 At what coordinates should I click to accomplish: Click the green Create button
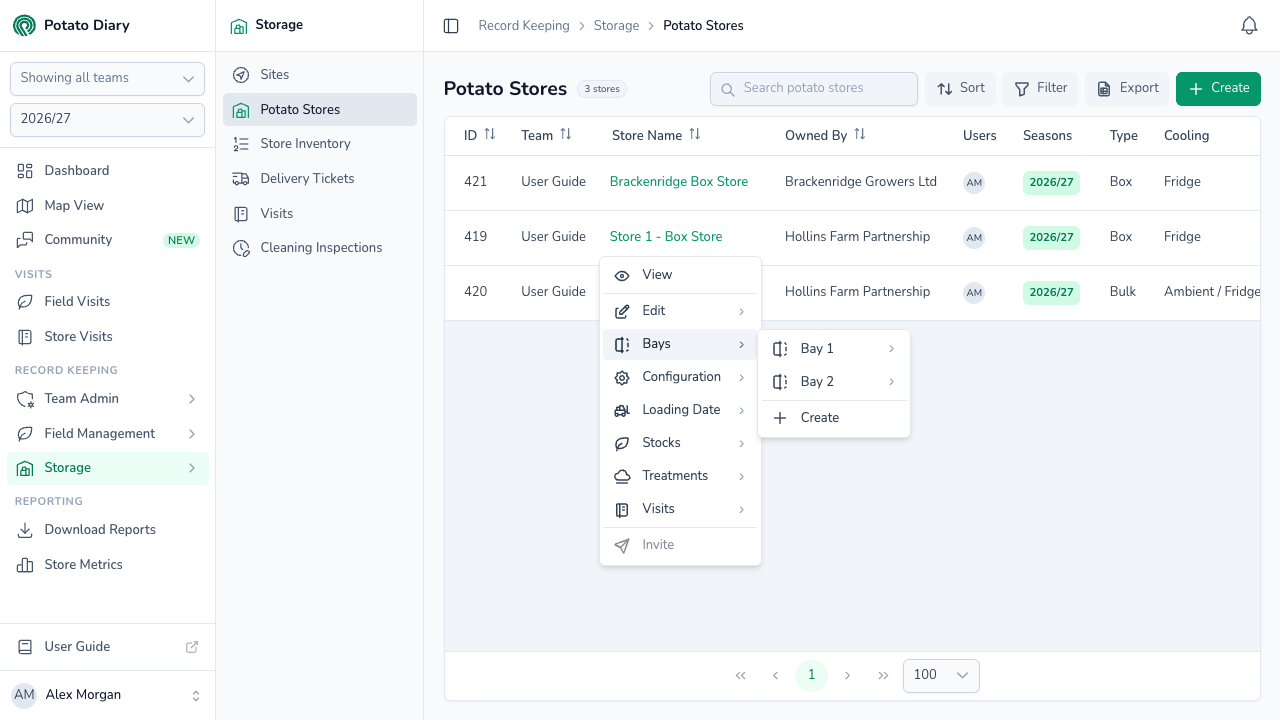tap(1218, 88)
